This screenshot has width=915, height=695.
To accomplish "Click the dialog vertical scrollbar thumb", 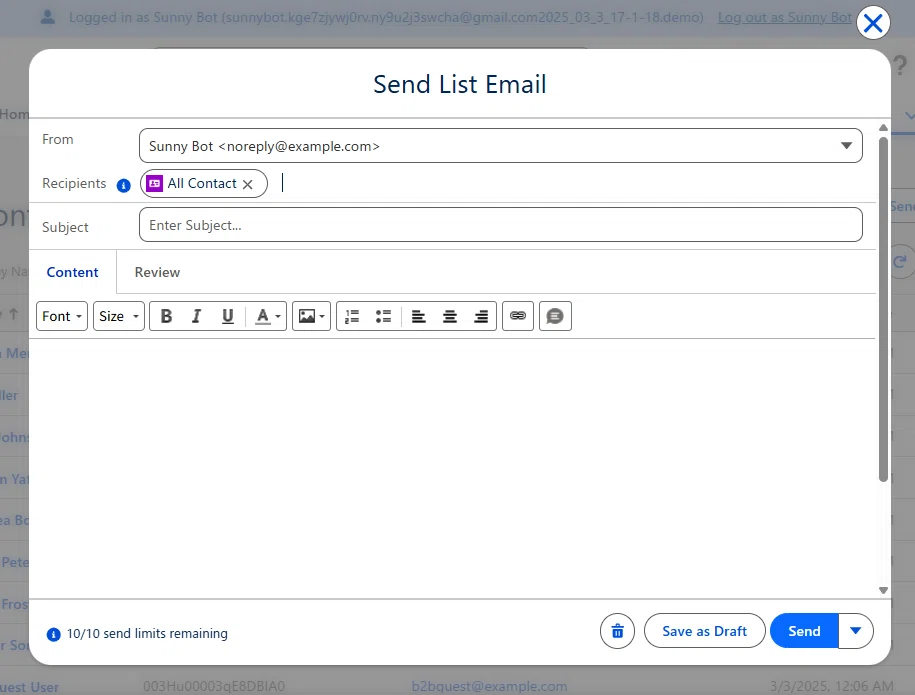I will (883, 309).
